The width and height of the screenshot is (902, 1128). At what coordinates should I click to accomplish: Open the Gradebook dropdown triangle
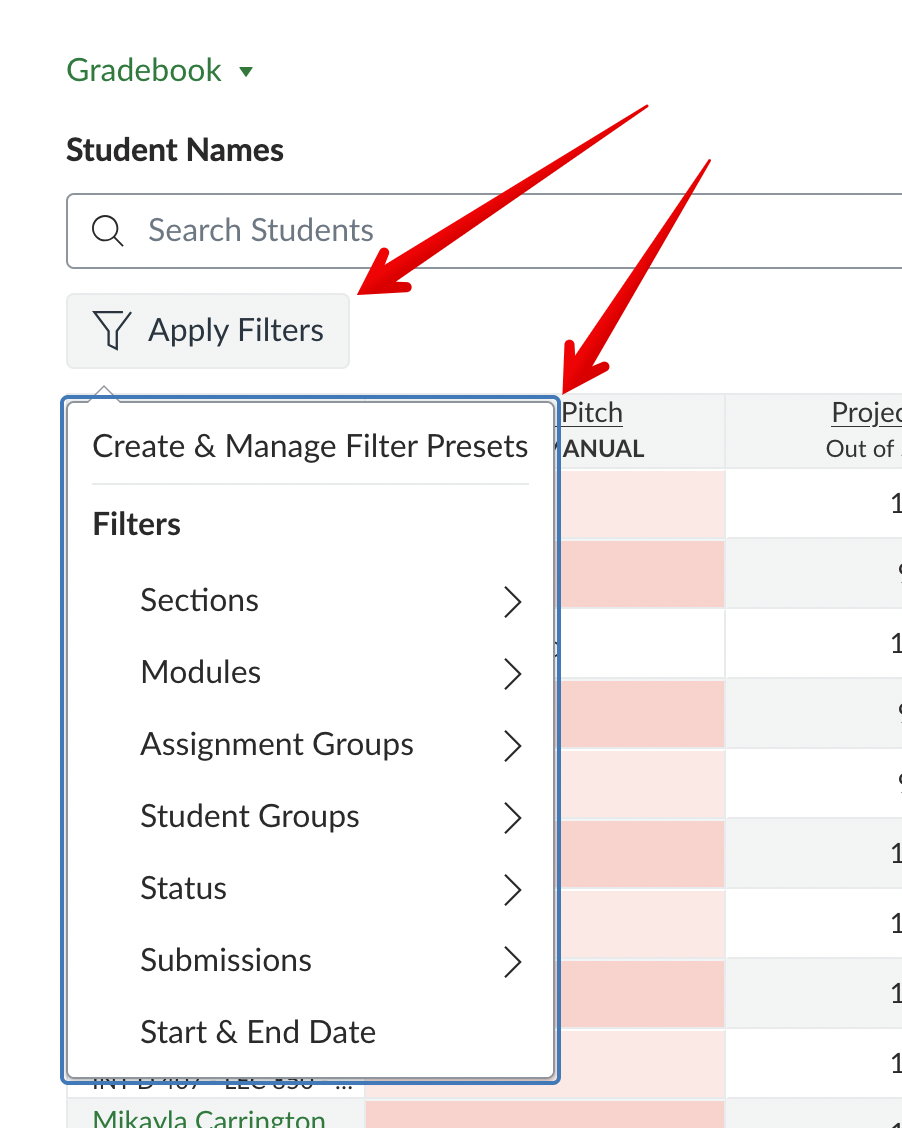[246, 72]
